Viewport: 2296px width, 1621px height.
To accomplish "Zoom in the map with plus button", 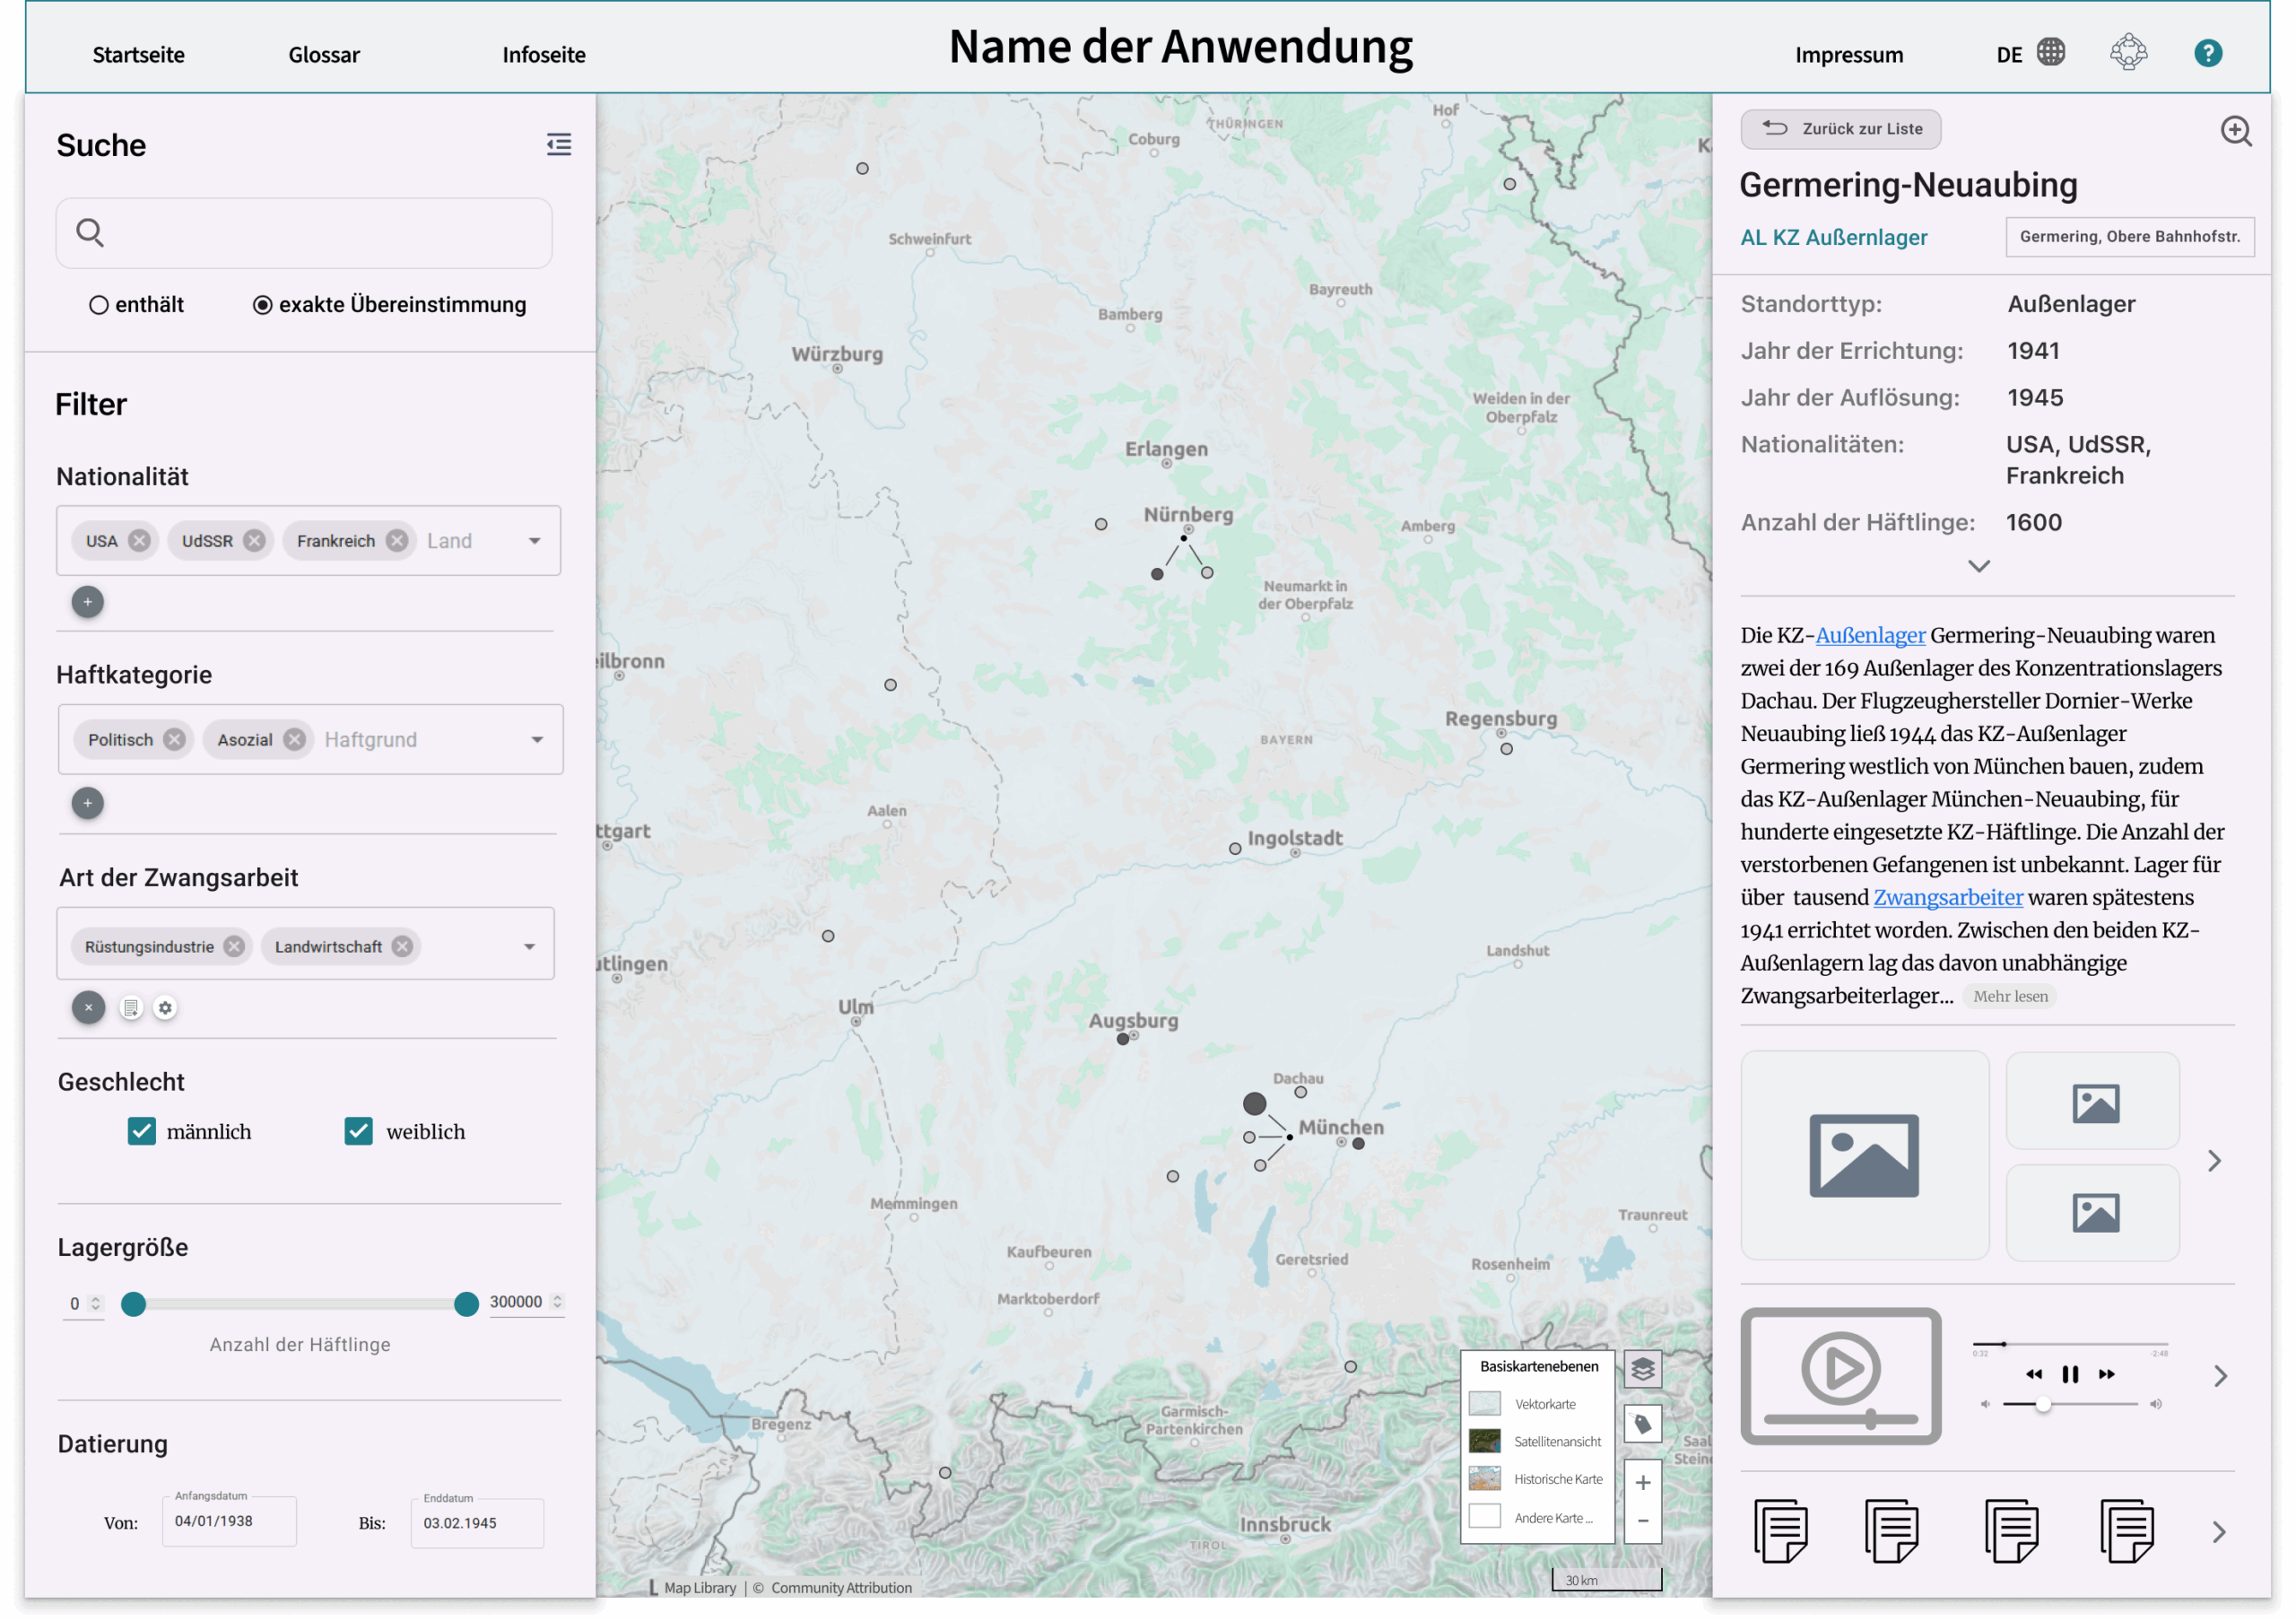I will (x=1642, y=1482).
